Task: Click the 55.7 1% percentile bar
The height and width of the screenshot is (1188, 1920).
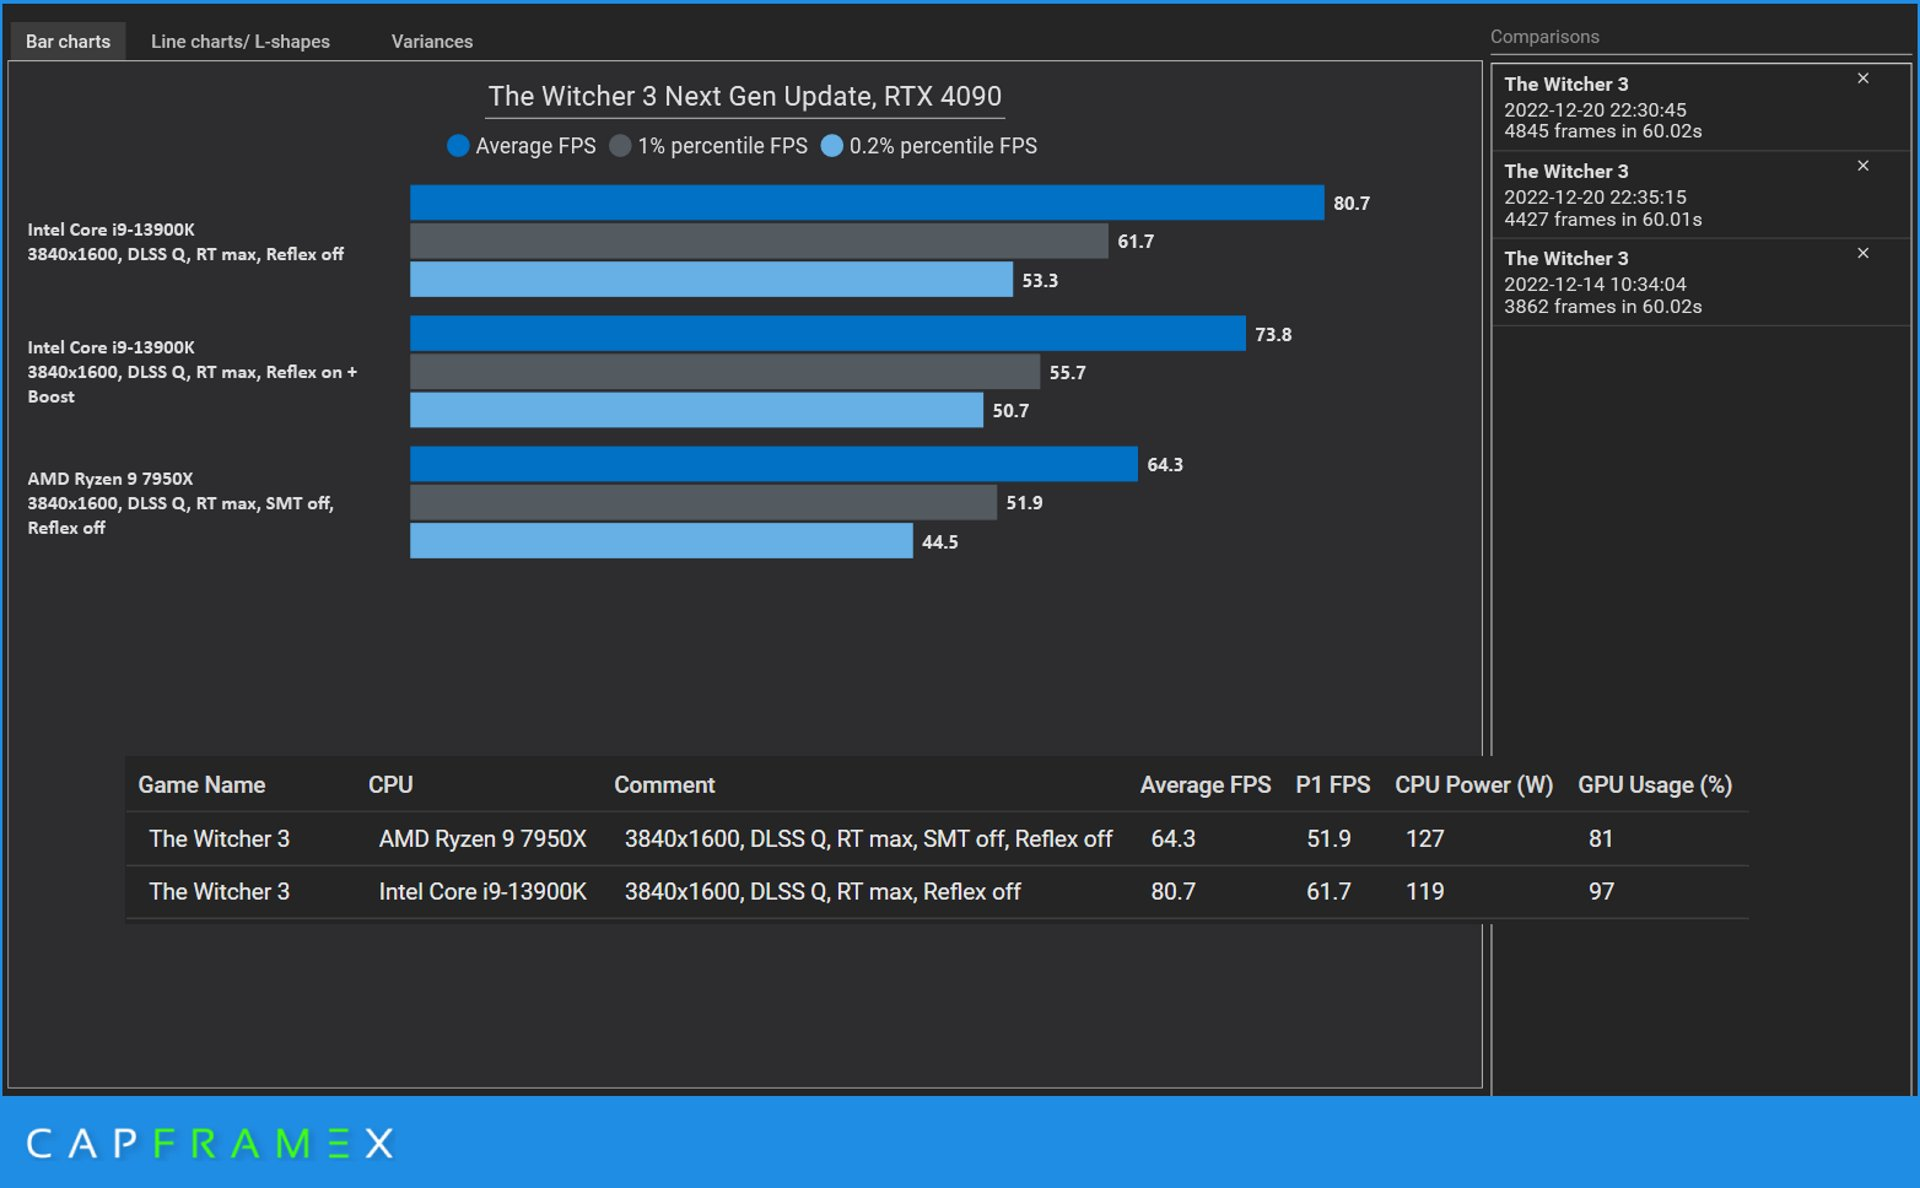Action: (724, 372)
